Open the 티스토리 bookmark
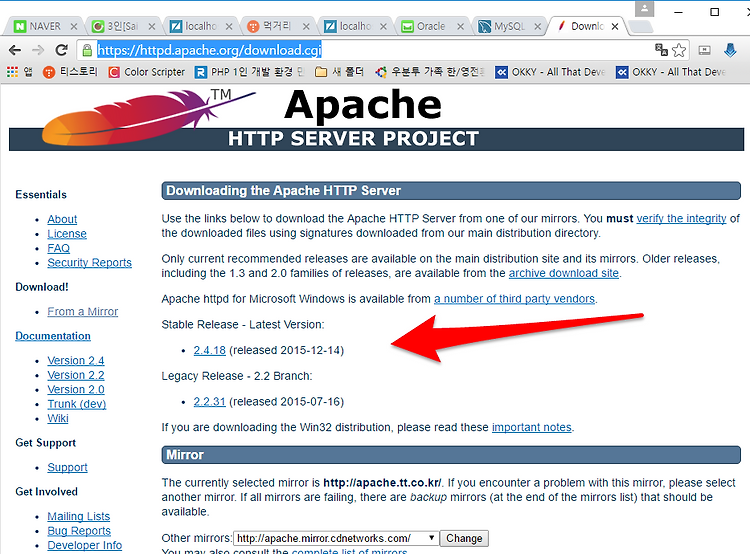The height and width of the screenshot is (554, 750). (70, 72)
